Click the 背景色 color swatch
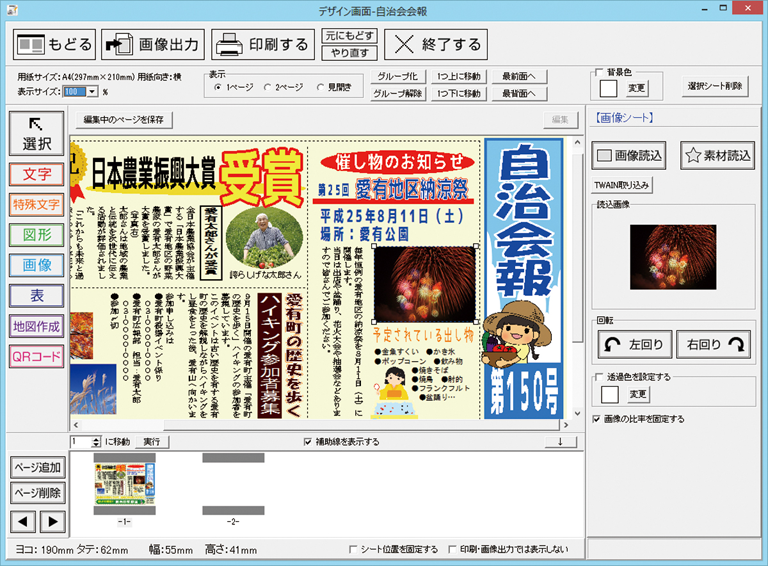The width and height of the screenshot is (768, 566). [x=608, y=88]
